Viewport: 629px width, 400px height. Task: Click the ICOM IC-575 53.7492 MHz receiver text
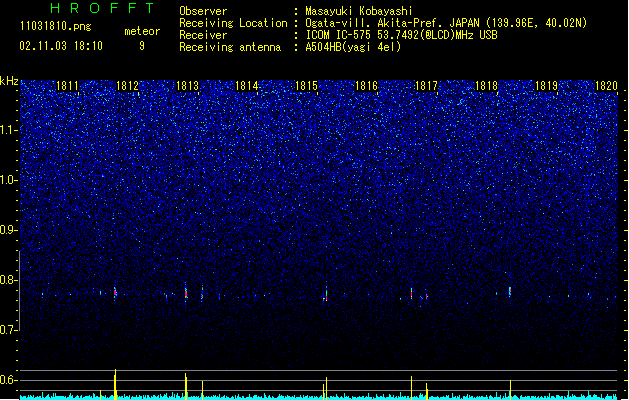click(x=401, y=35)
